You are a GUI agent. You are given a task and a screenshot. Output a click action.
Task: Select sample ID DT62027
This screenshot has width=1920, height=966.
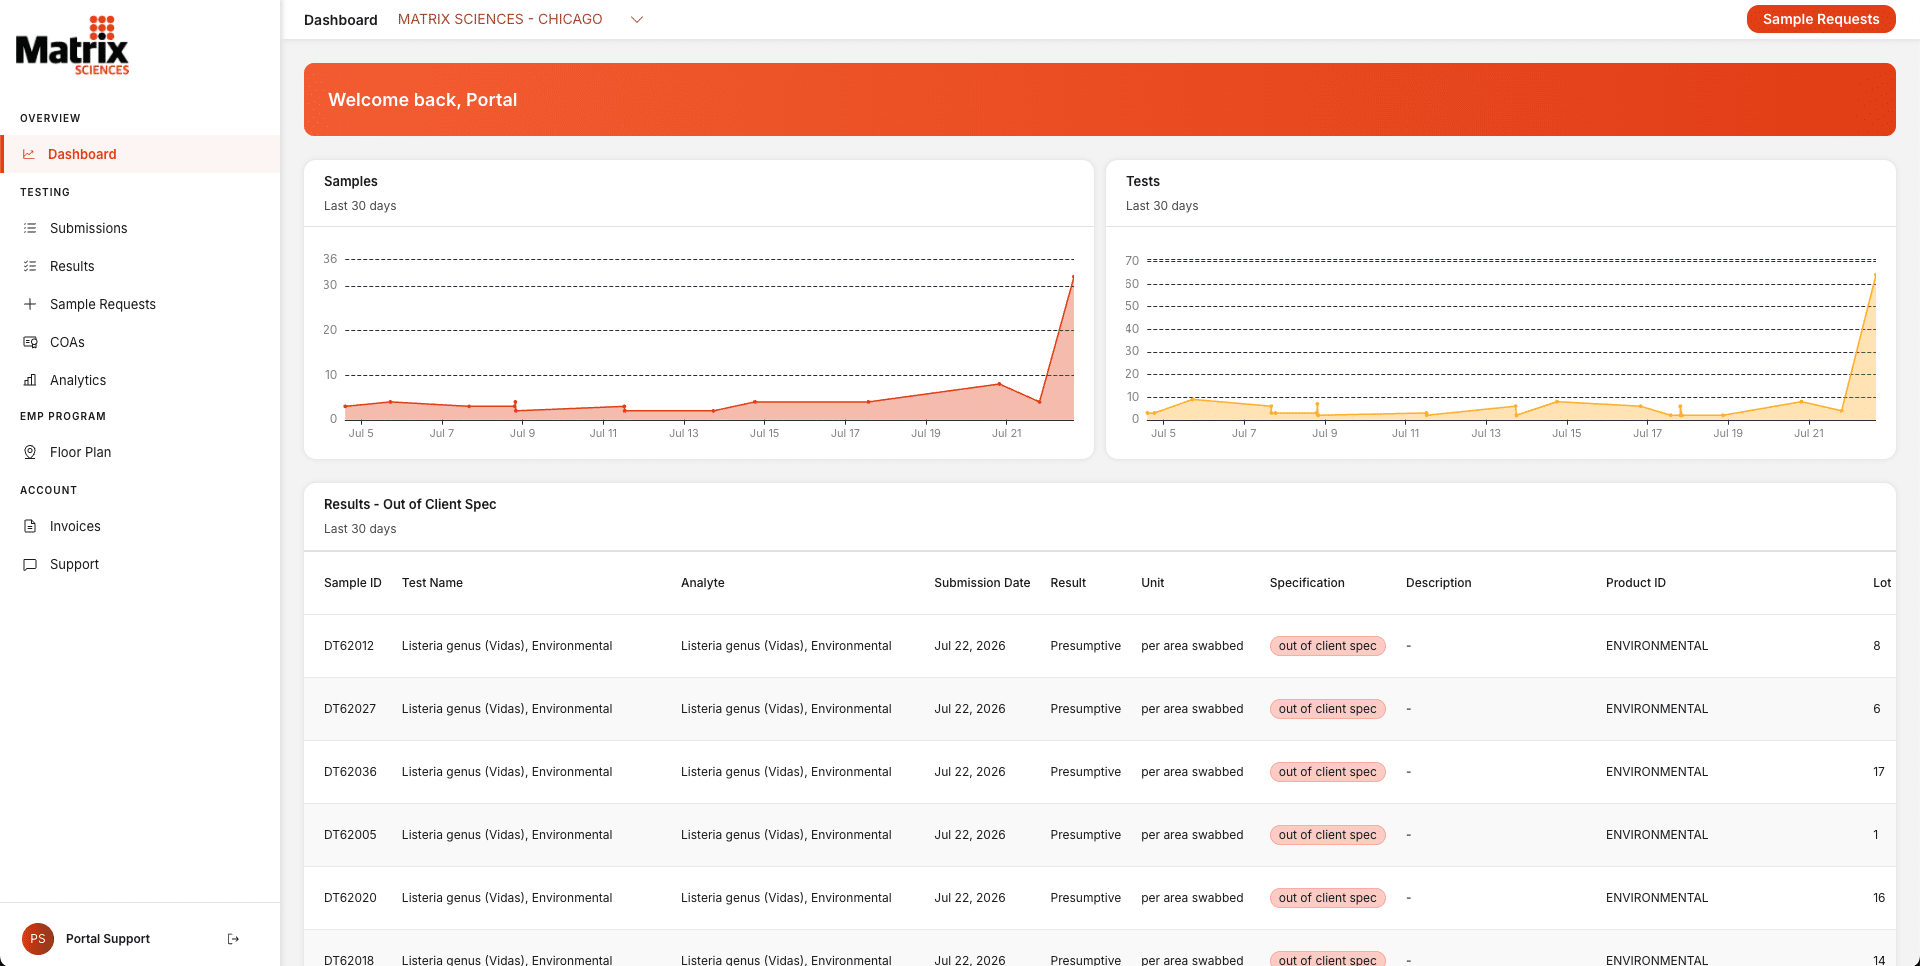(350, 709)
